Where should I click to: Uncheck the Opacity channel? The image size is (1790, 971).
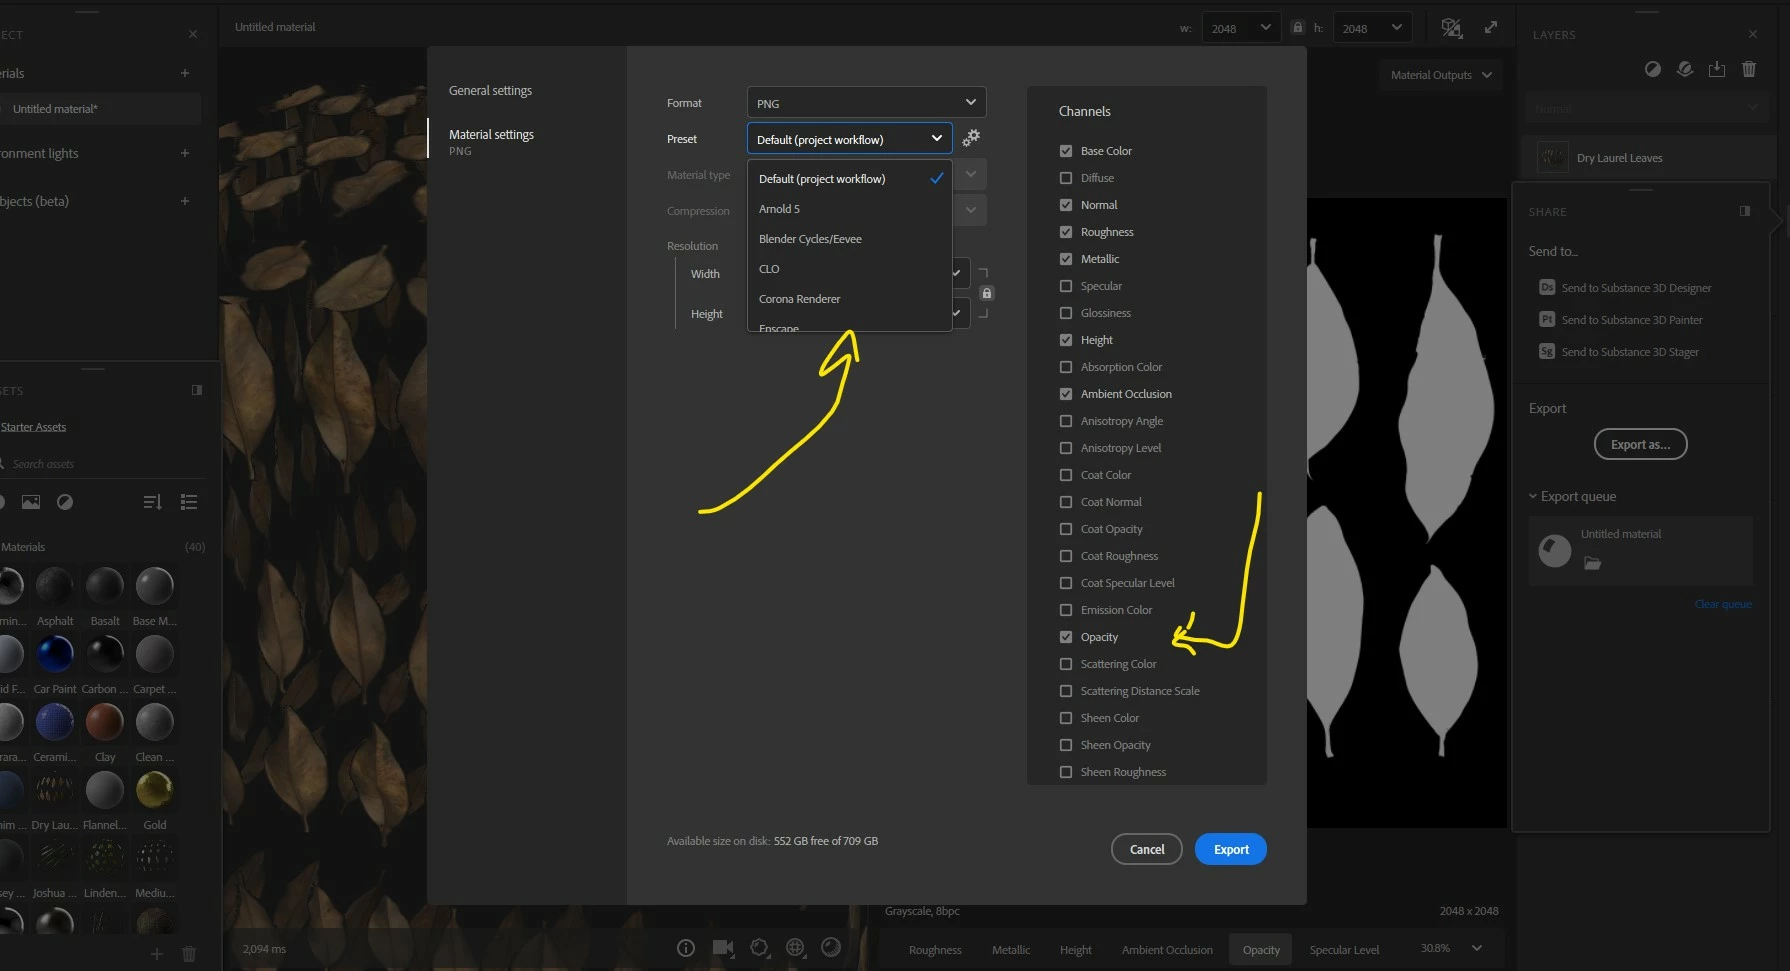[x=1066, y=637]
